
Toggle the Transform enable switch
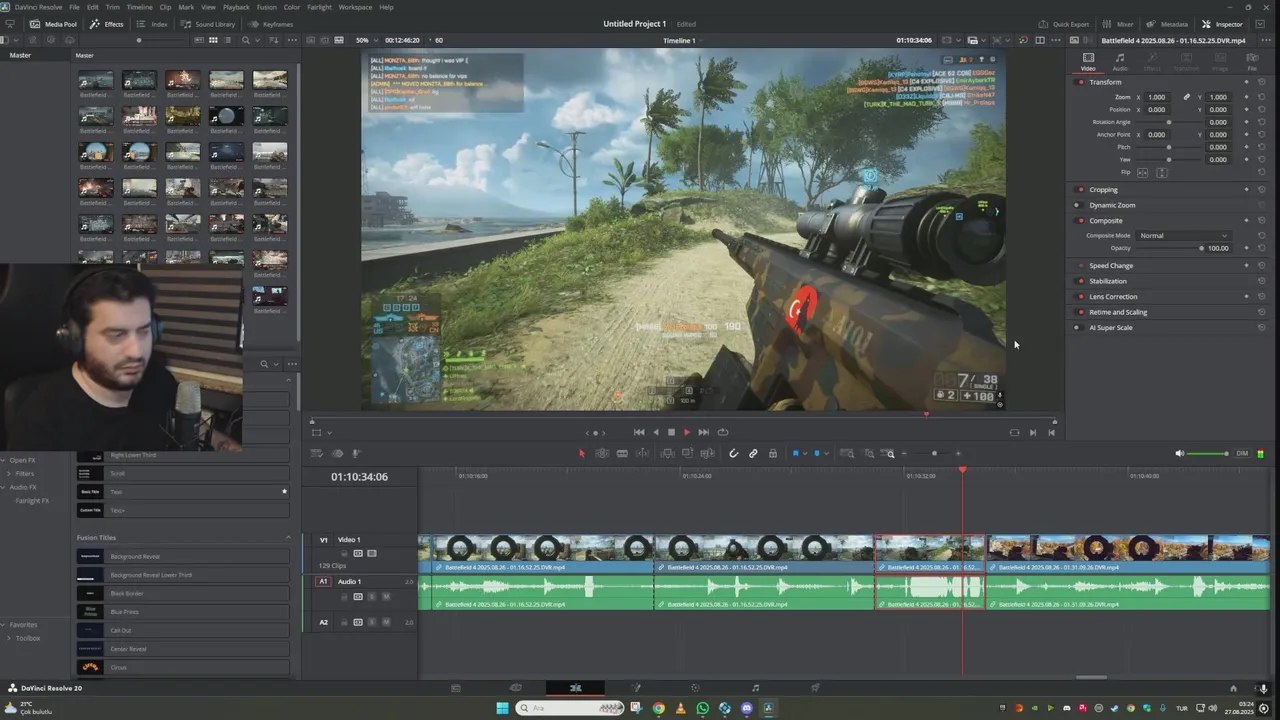point(1078,82)
